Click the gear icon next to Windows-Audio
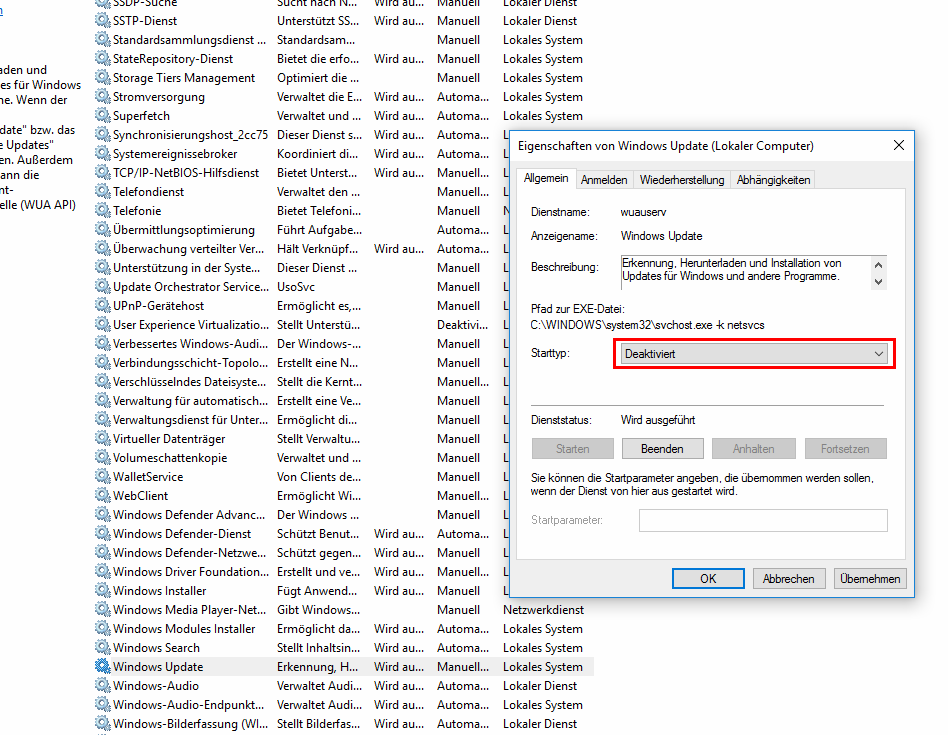 (103, 685)
